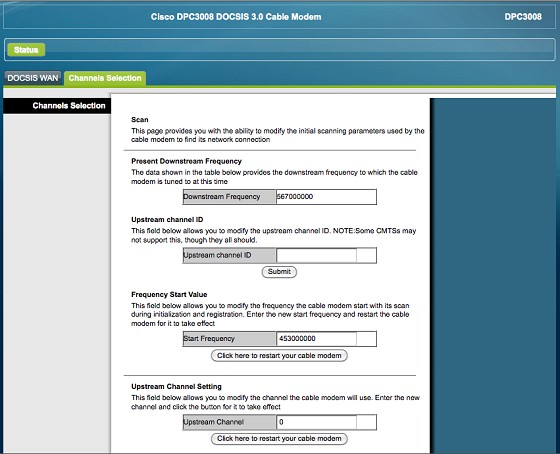Click the Present Downstream Frequency heading

pos(186,161)
